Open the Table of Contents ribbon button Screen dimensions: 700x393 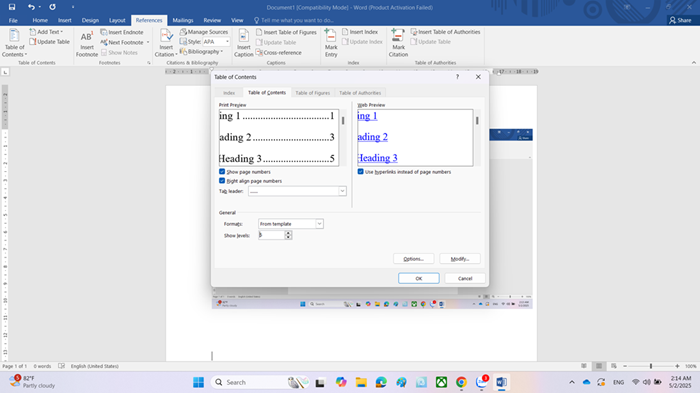[x=14, y=43]
